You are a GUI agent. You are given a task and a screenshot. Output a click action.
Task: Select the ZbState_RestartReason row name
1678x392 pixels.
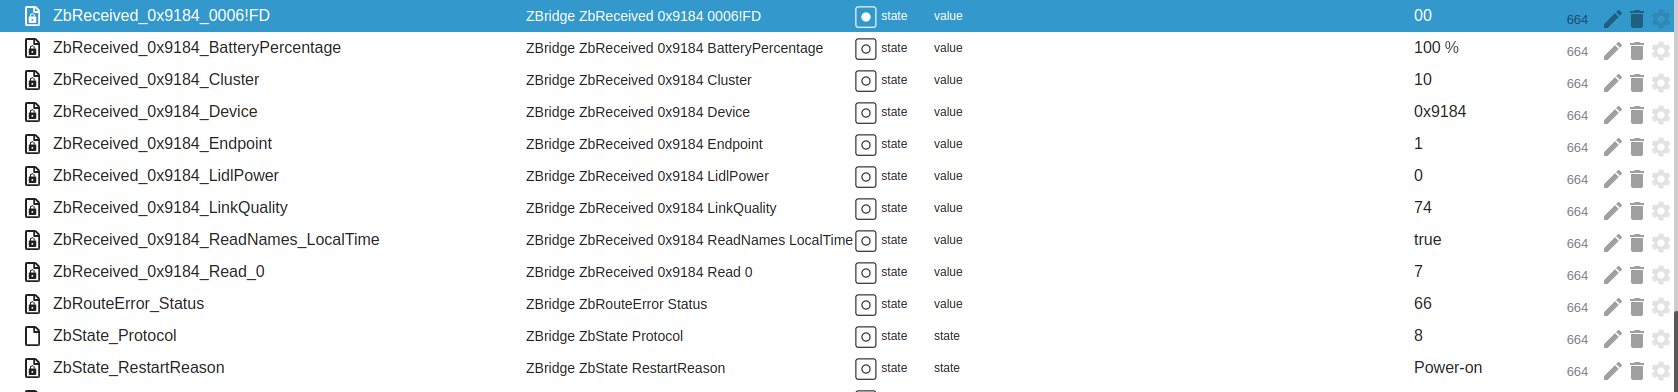tap(138, 368)
